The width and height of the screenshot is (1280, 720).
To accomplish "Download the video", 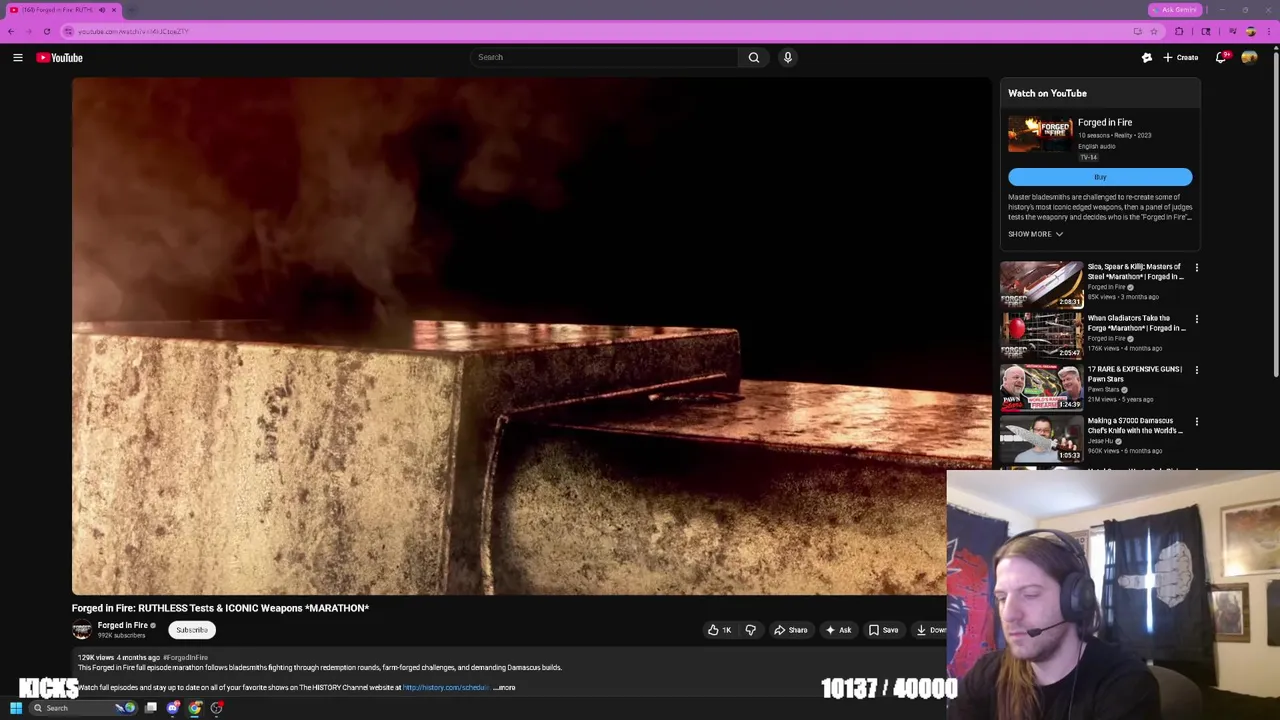I will [x=929, y=630].
